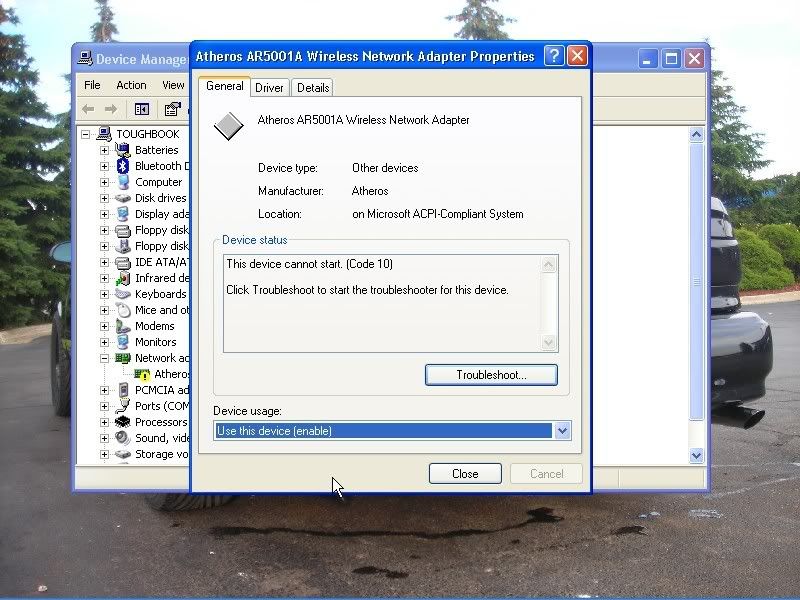Toggle console tree toolbar icon in Device Manager
This screenshot has height=600, width=800.
141,109
